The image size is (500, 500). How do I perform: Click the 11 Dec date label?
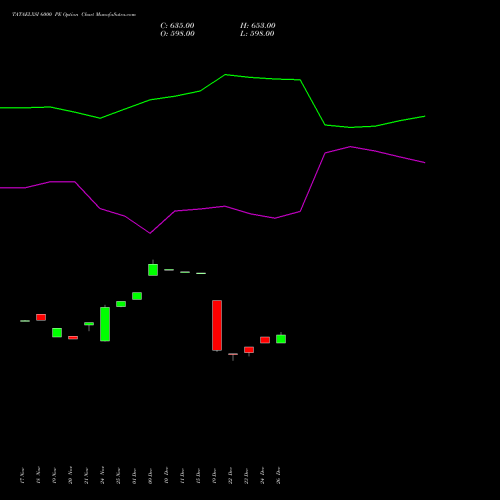tap(182, 475)
